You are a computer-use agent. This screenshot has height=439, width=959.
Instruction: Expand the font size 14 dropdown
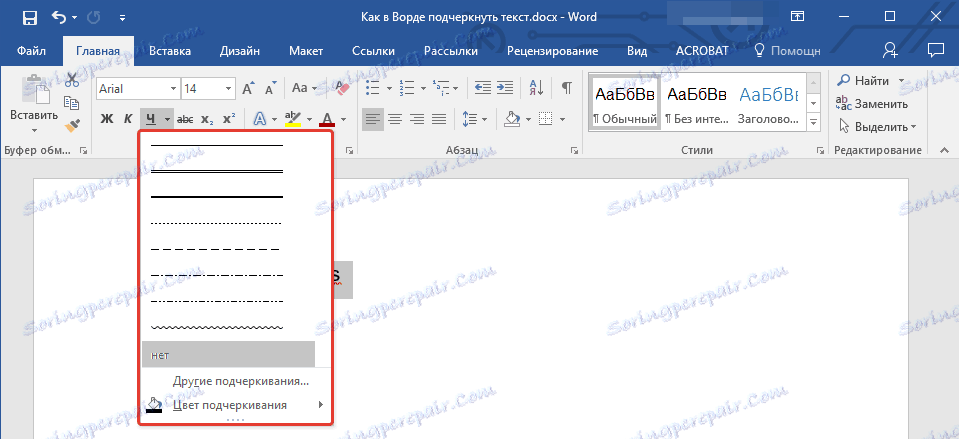point(229,89)
